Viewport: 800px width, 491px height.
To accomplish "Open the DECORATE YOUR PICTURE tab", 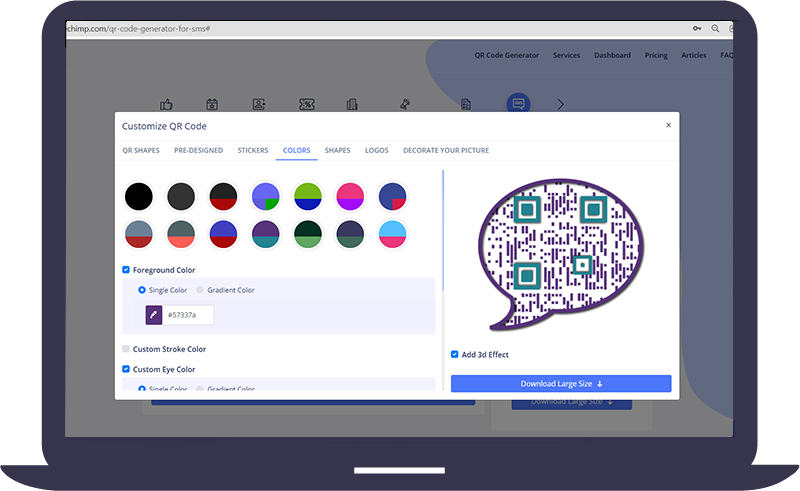I will coord(446,151).
